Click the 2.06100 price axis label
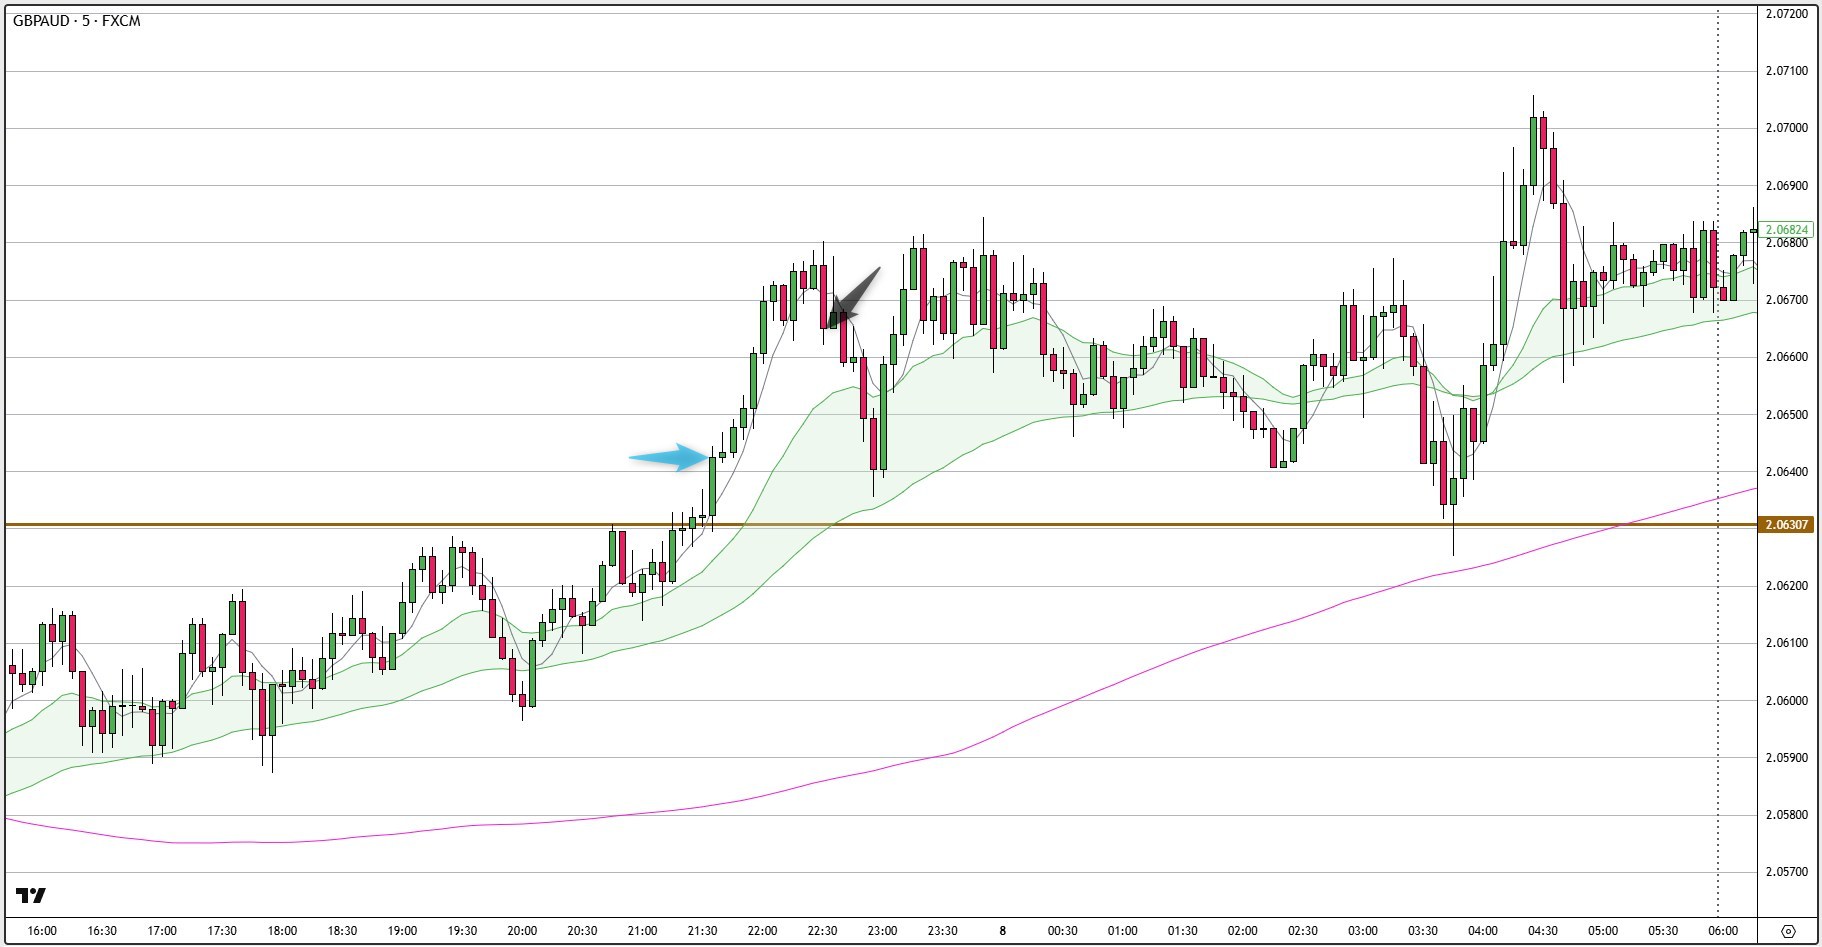This screenshot has height=947, width=1822. coord(1786,643)
